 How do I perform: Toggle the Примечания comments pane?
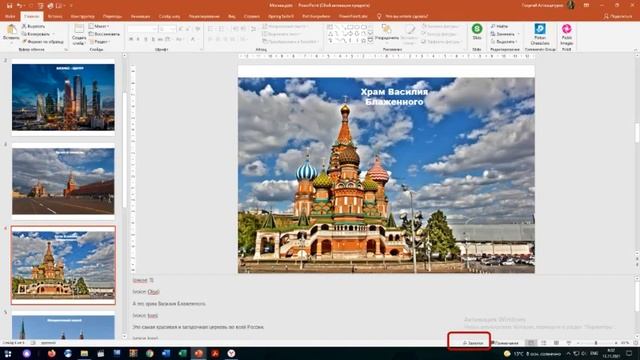pyautogui.click(x=505, y=343)
